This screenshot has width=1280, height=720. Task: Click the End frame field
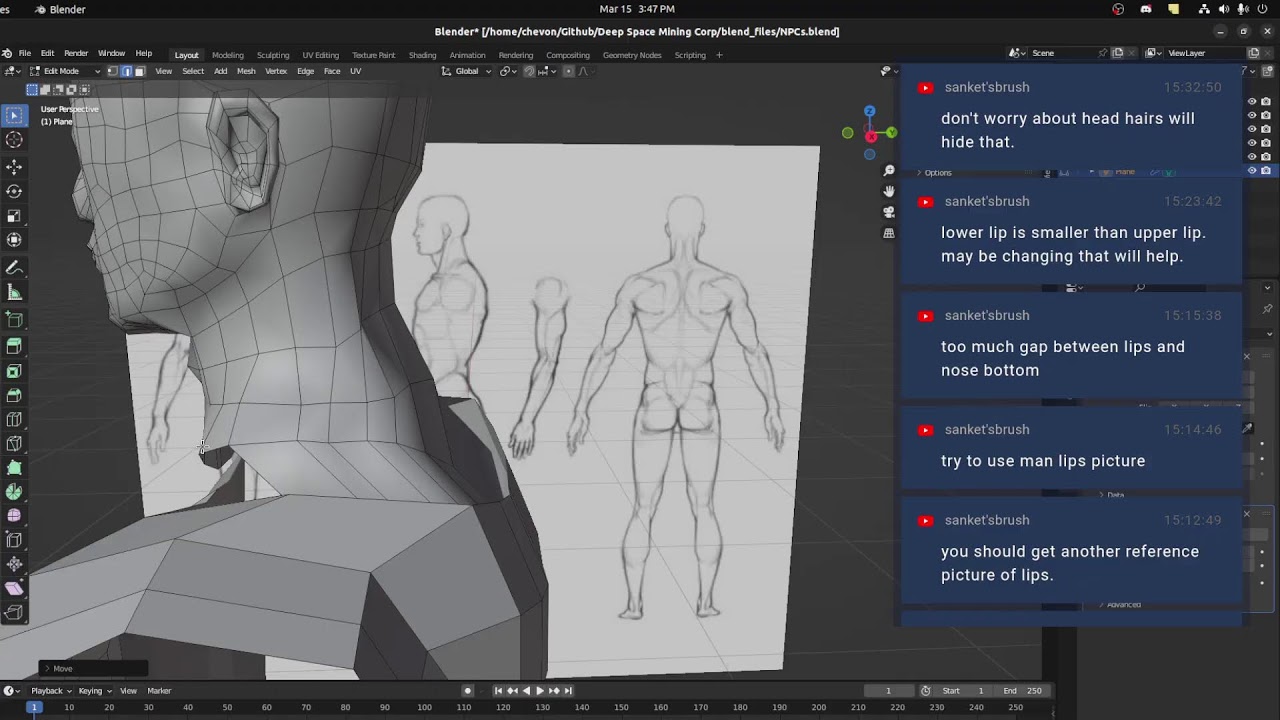[1022, 690]
